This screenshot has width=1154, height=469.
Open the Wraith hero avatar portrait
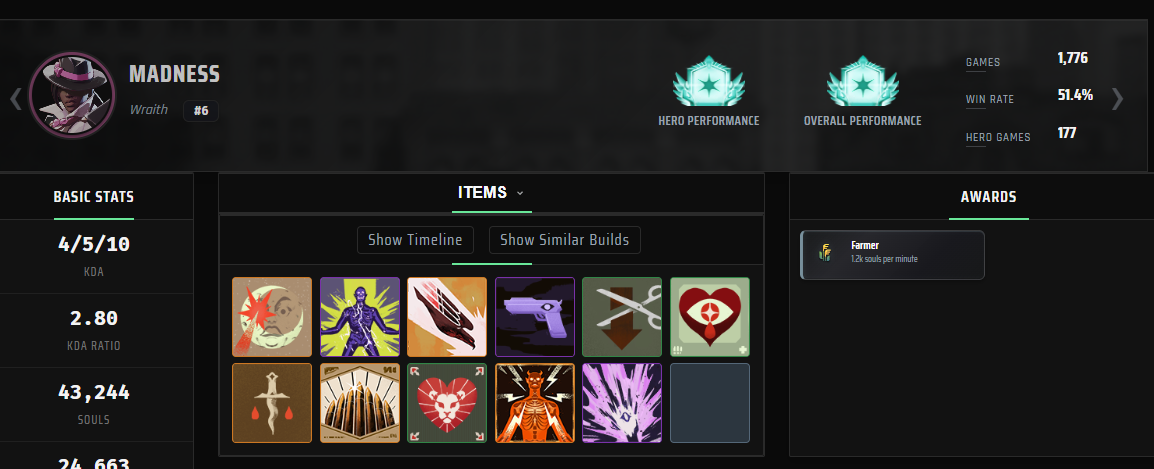[x=71, y=95]
